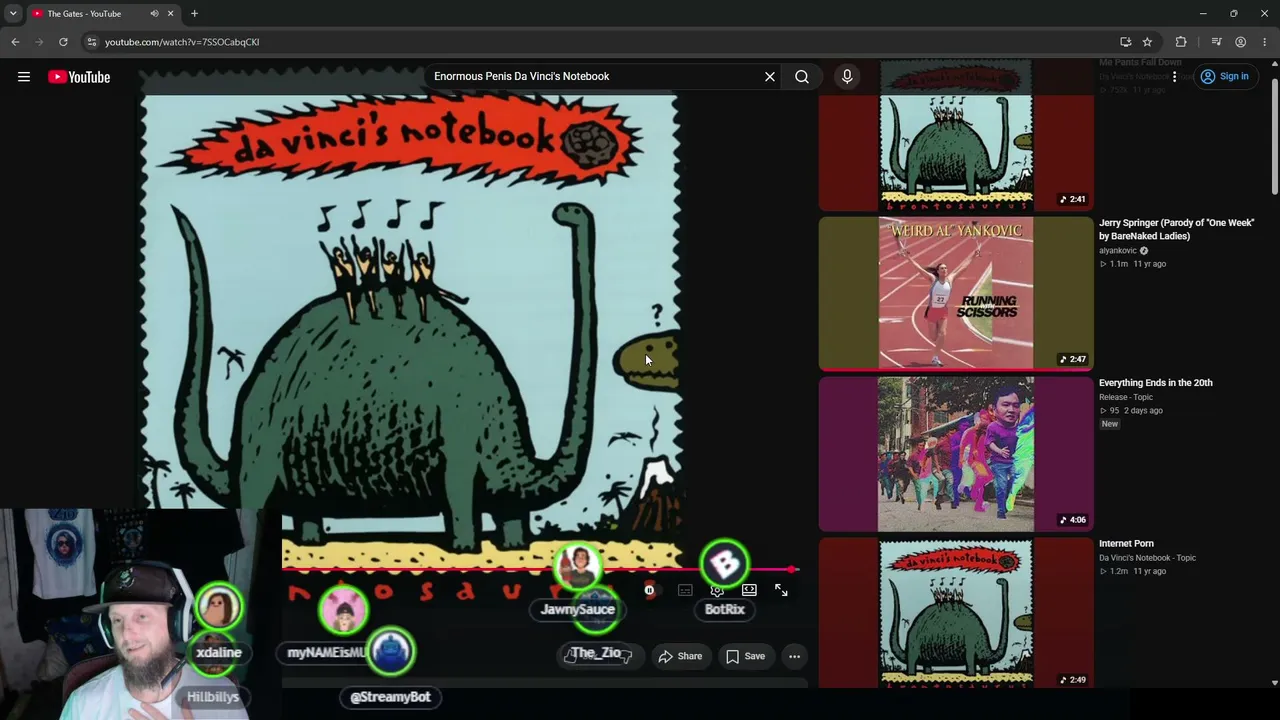Toggle subtitles in the video player
Screen dimensions: 1280x720
pyautogui.click(x=685, y=591)
